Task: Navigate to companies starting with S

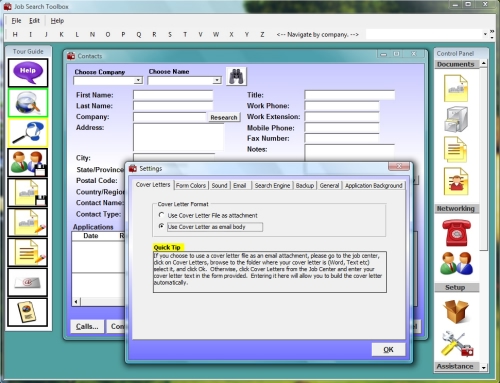Action: [170, 34]
